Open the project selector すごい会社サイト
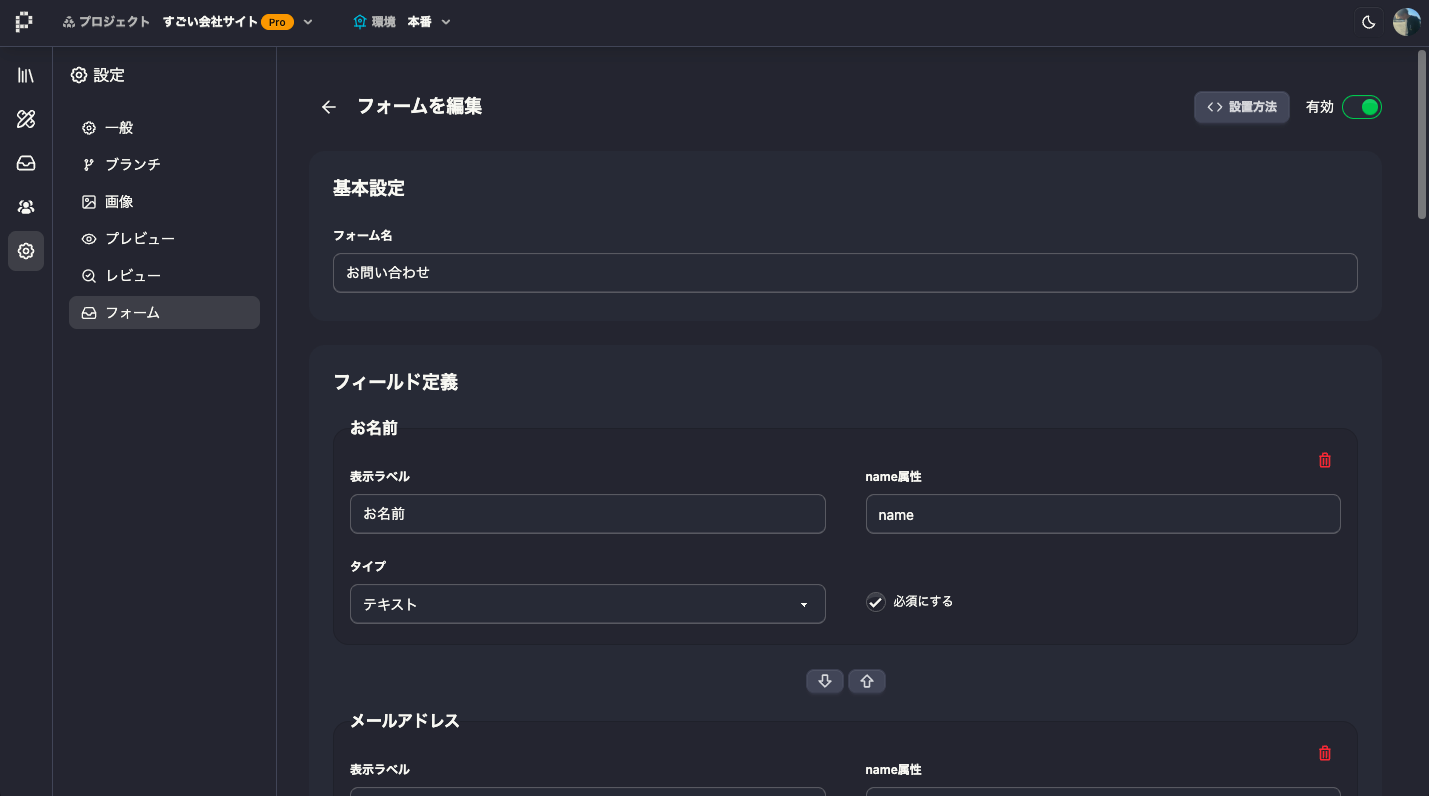The width and height of the screenshot is (1429, 796). (238, 22)
